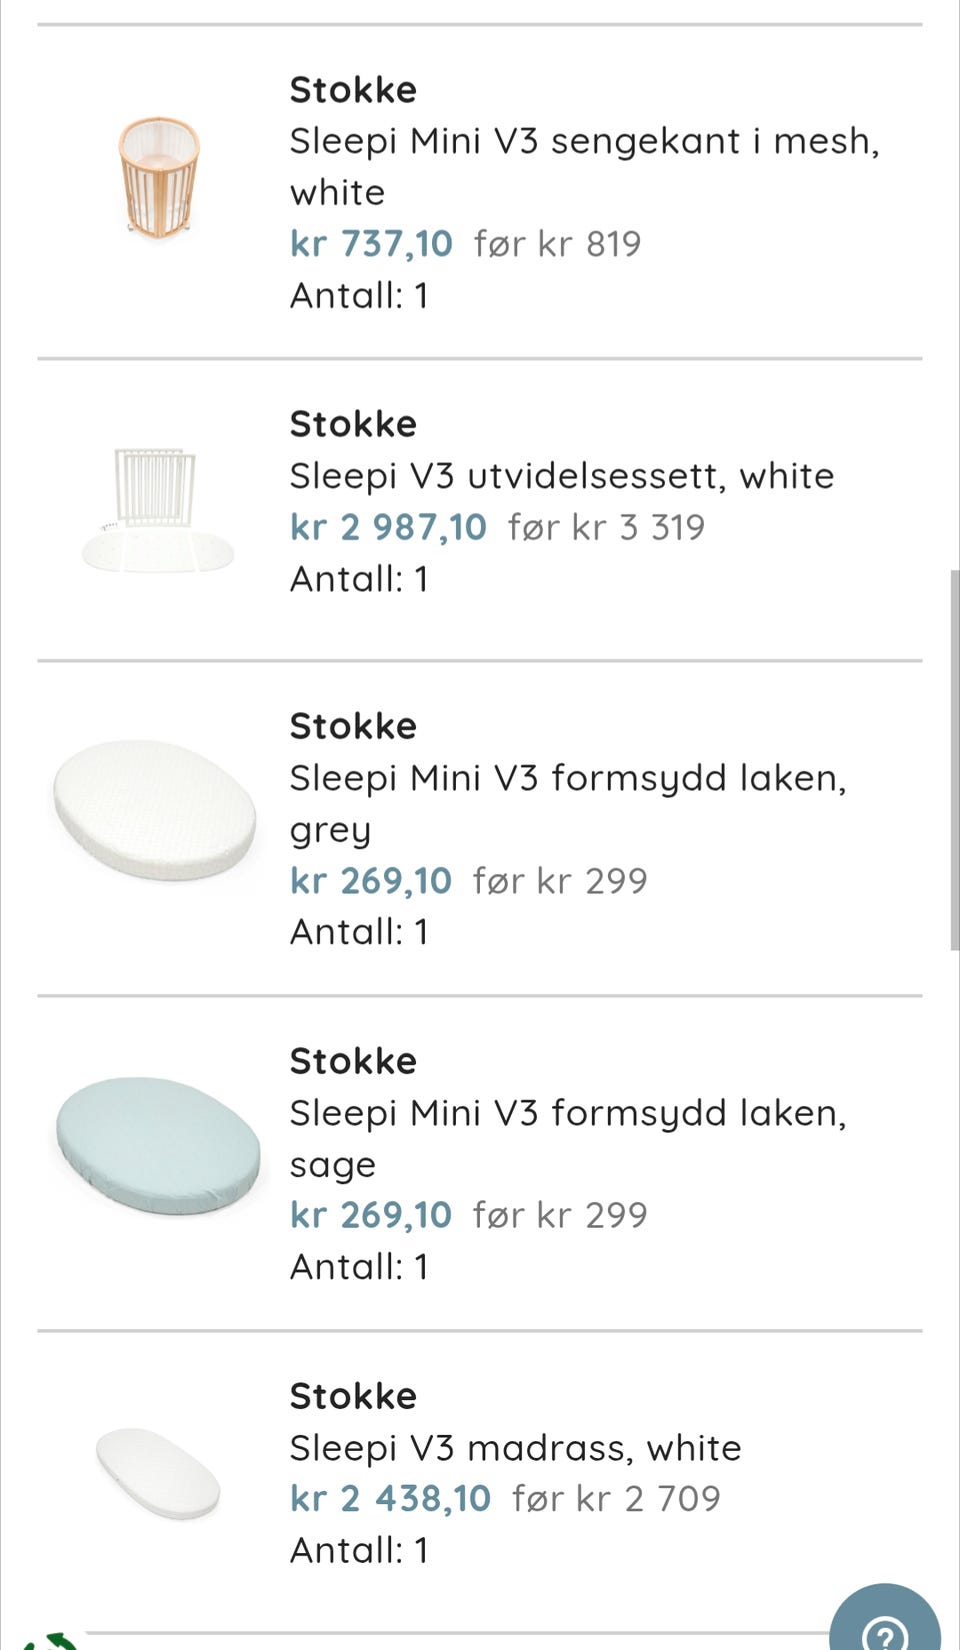Click Stokke brand above the madrass
The width and height of the screenshot is (960, 1650).
[x=353, y=1396]
